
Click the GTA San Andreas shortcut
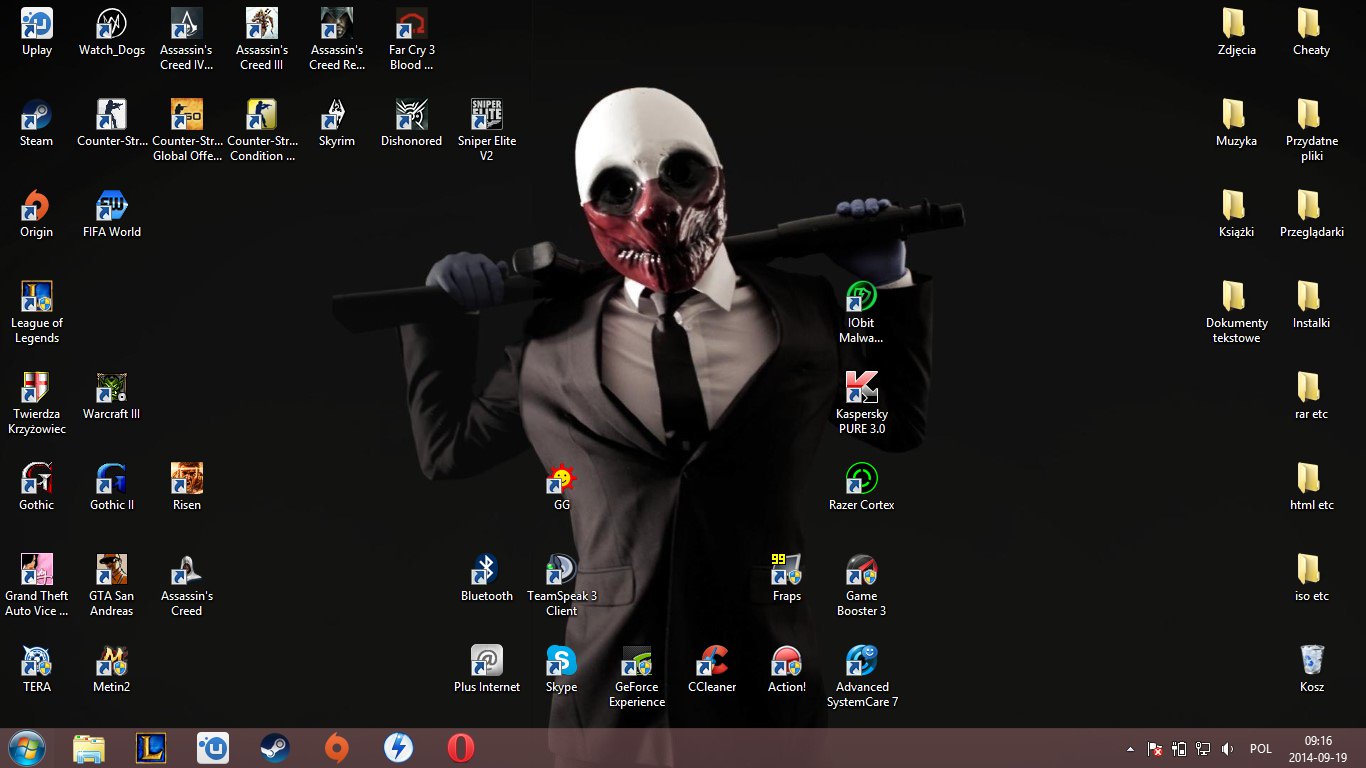(112, 585)
